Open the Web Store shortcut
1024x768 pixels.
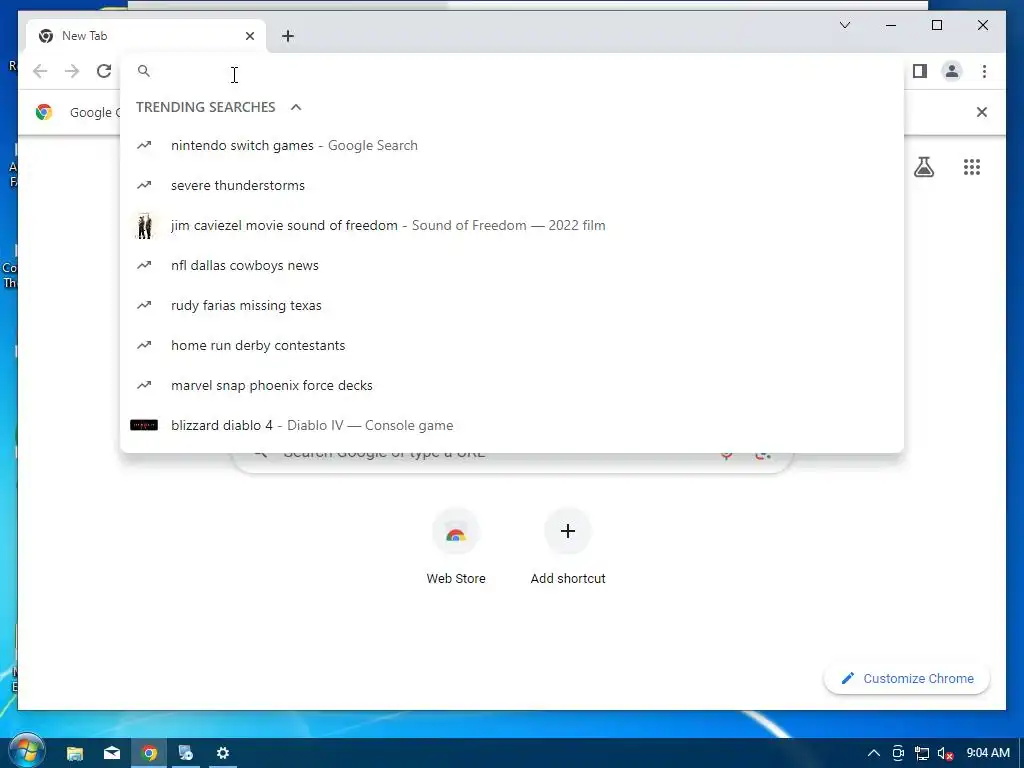[456, 547]
